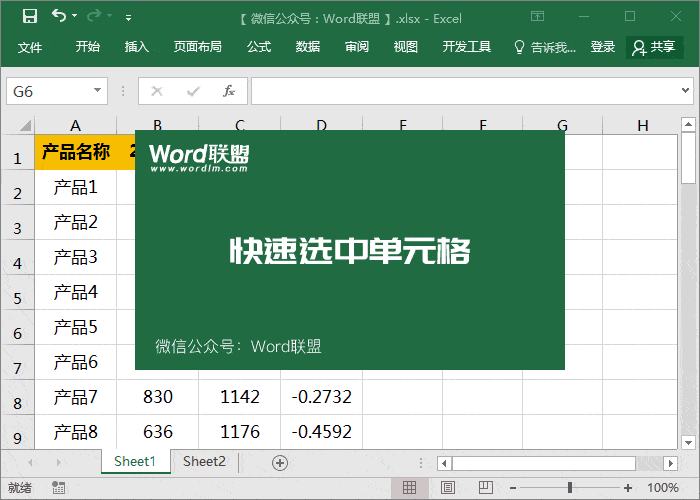The height and width of the screenshot is (500, 700).
Task: Switch to the Sheet2 tab
Action: [x=204, y=462]
